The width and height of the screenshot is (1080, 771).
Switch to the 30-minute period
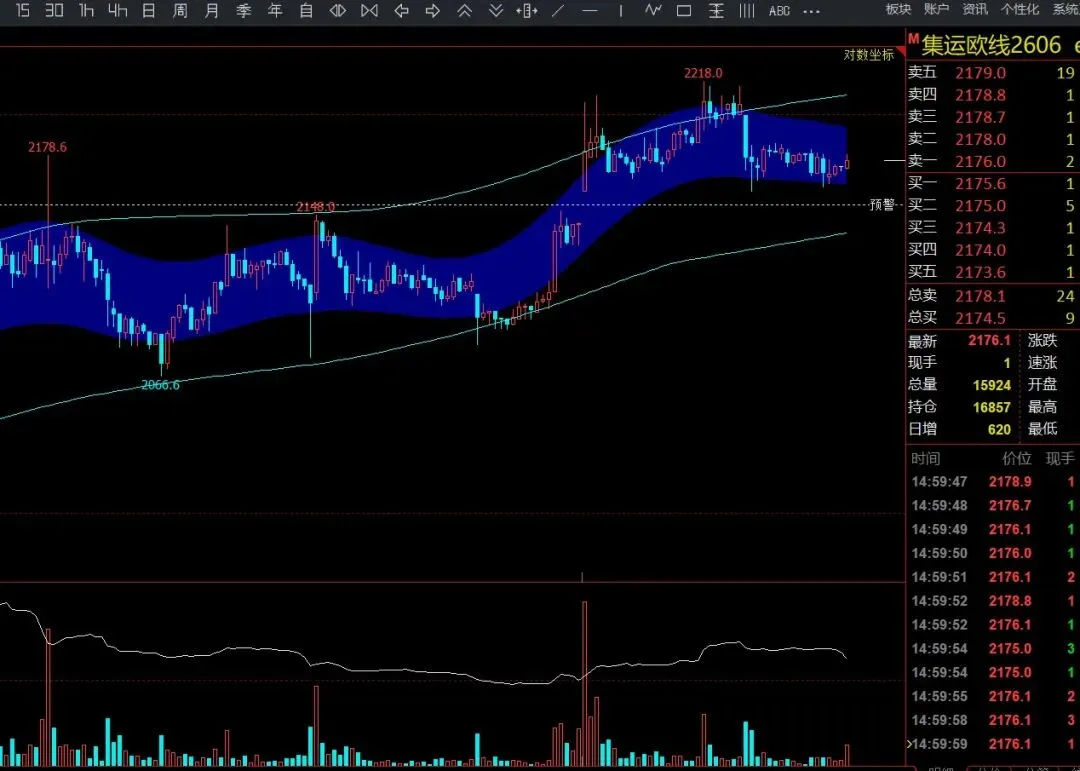pos(54,11)
